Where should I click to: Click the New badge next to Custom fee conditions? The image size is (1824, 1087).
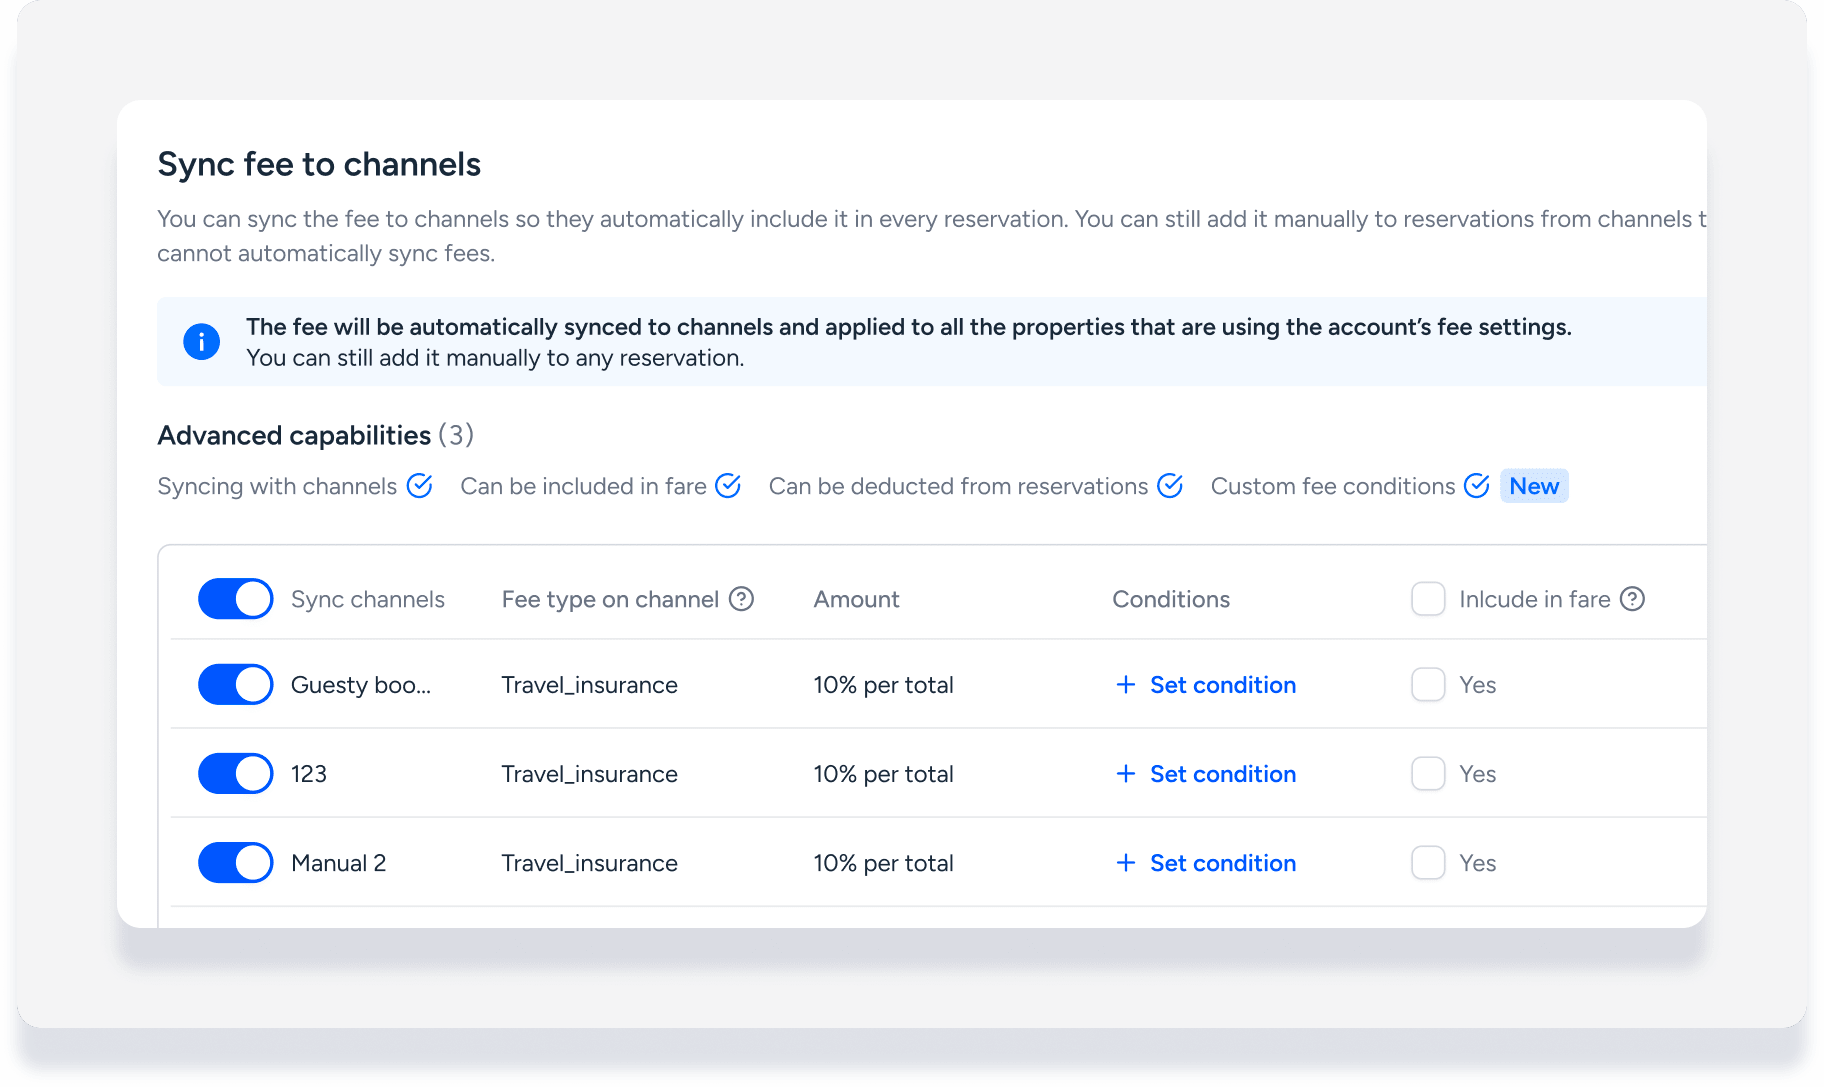(x=1534, y=486)
